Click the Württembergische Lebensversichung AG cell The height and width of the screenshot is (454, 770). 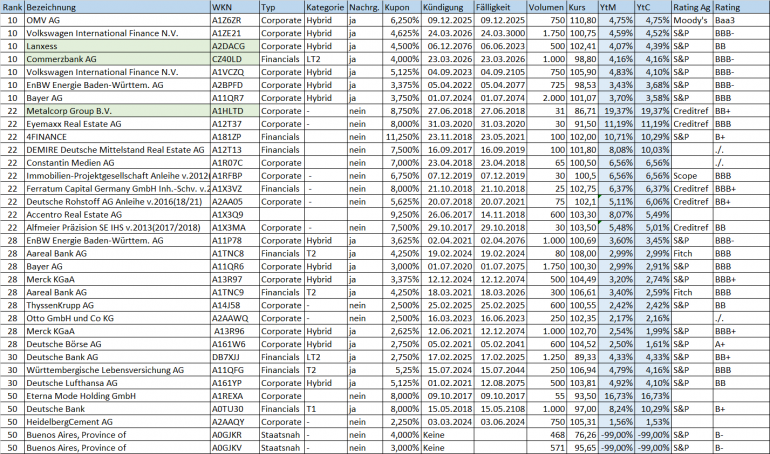pos(117,370)
